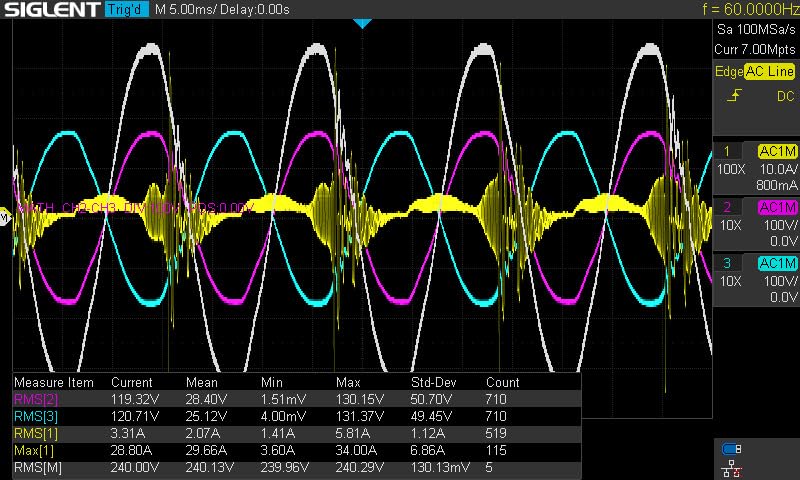Click the blue trigger position marker triangle
This screenshot has height=480, width=800.
362,23
